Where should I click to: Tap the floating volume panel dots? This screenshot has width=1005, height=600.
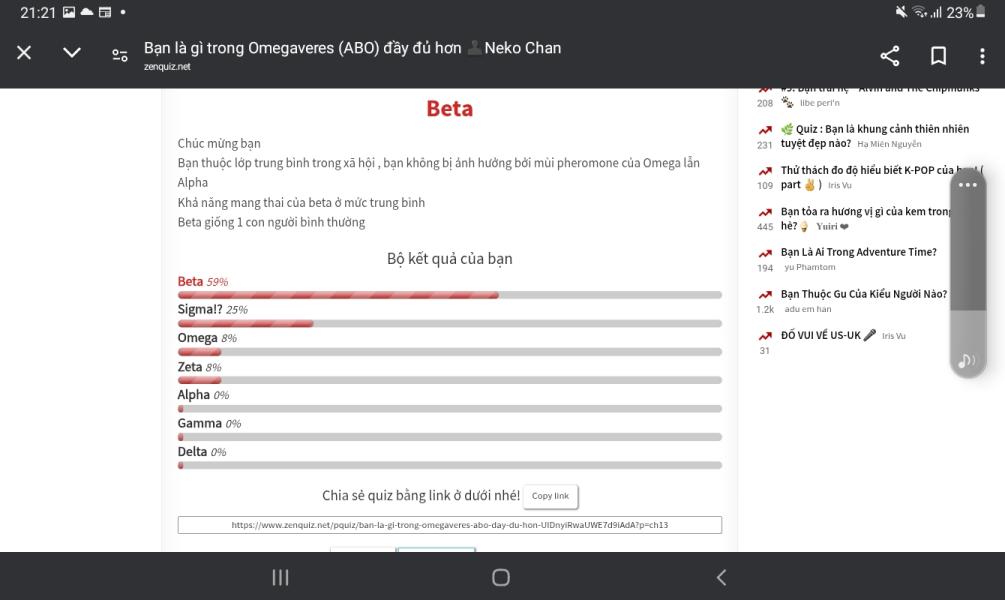point(967,185)
